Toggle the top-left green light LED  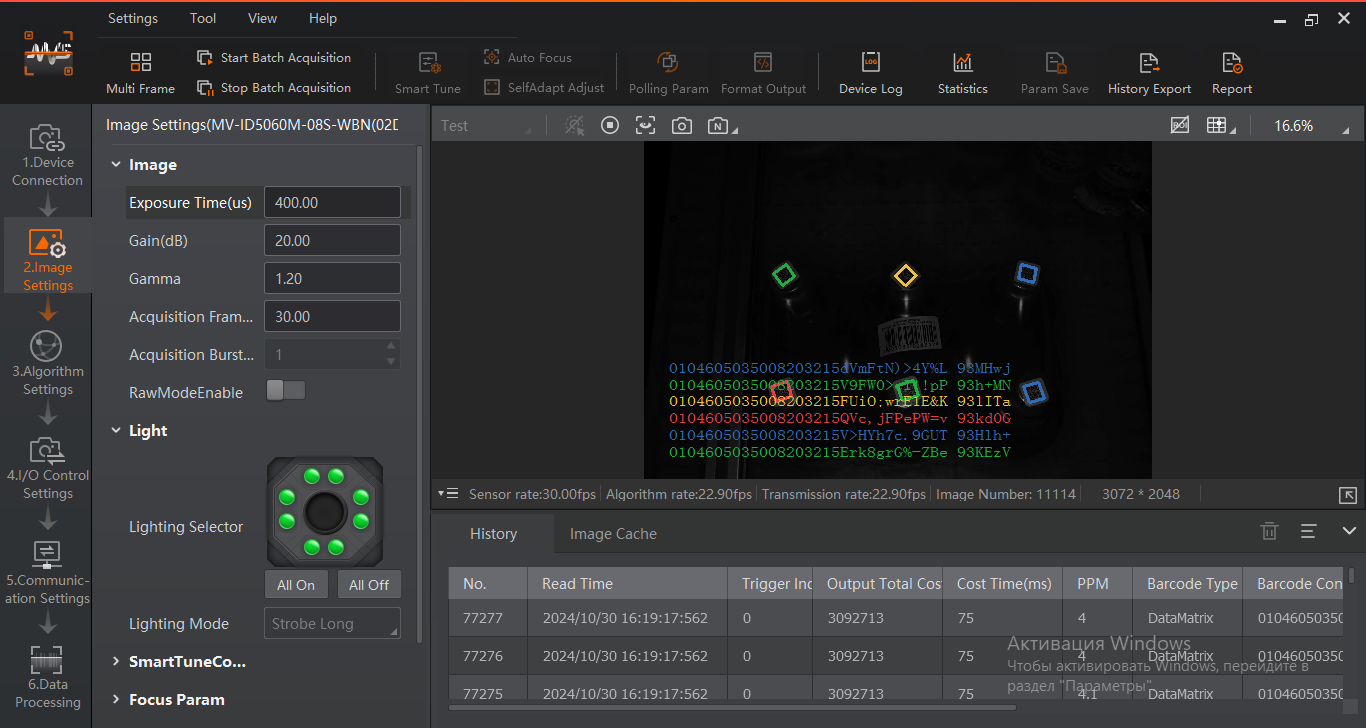click(311, 476)
